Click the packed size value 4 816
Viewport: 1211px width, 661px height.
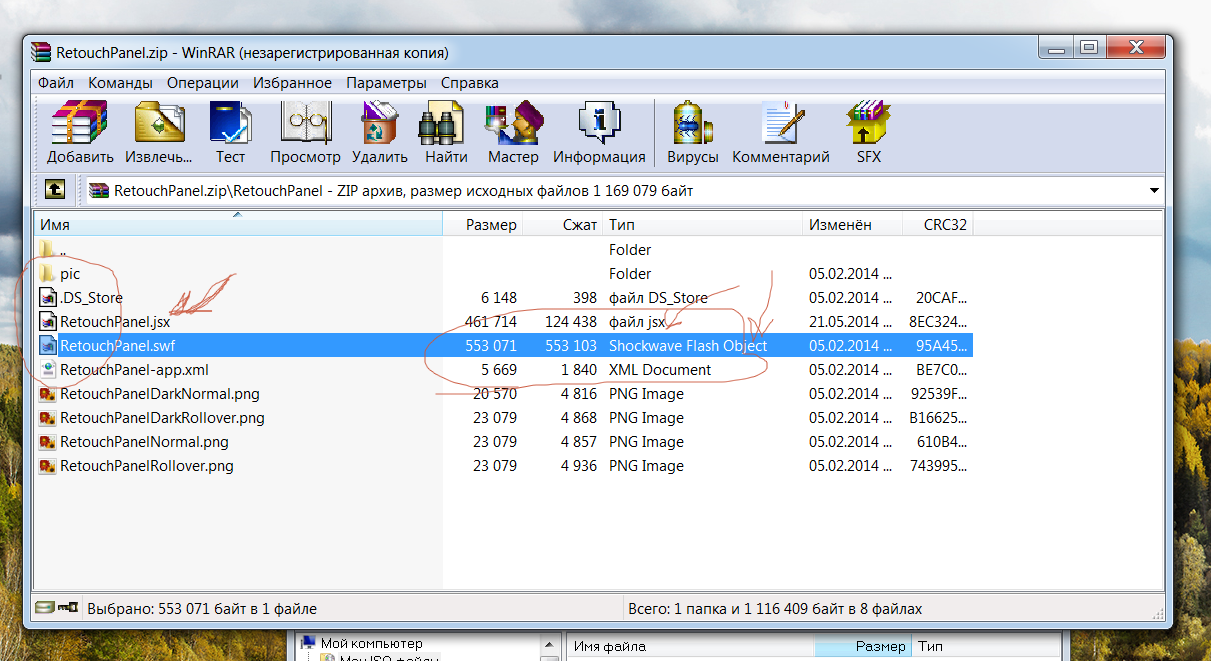click(577, 393)
